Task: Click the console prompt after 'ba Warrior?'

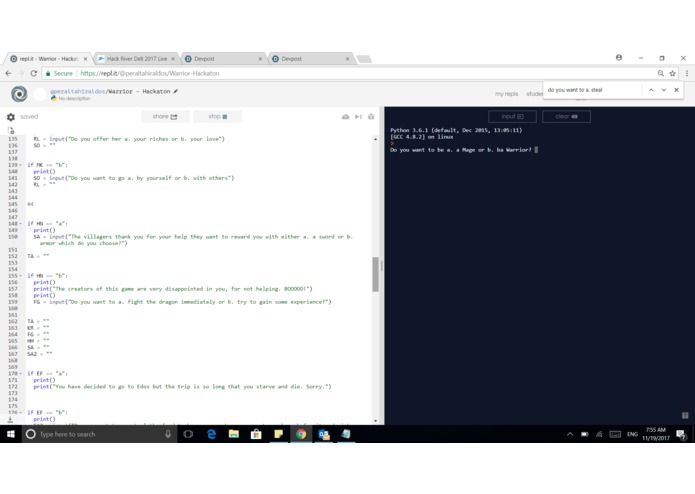Action: pyautogui.click(x=536, y=150)
